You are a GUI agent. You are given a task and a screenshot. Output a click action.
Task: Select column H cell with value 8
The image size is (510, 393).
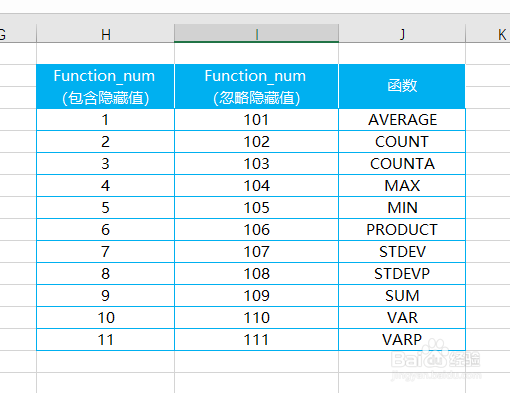click(105, 274)
